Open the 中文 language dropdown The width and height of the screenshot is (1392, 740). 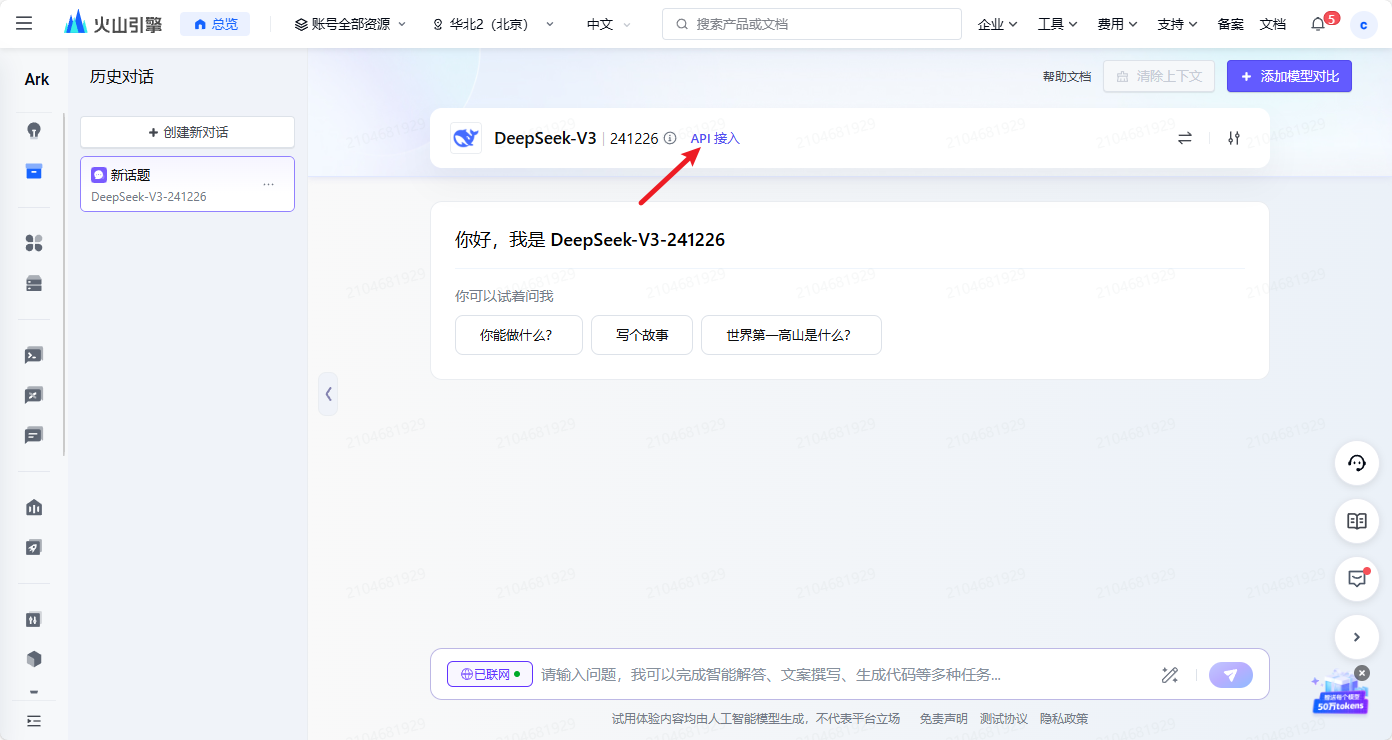pos(609,24)
